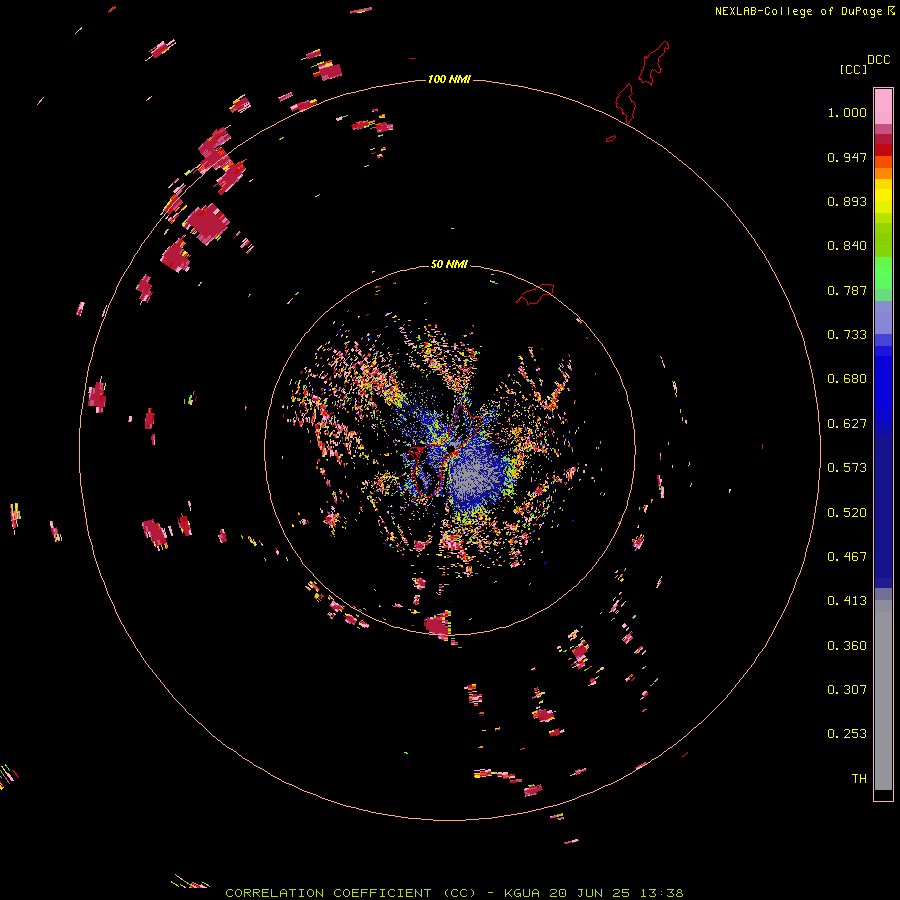This screenshot has height=900, width=900.
Task: Click the [CC] legend unit label
Action: click(x=853, y=69)
